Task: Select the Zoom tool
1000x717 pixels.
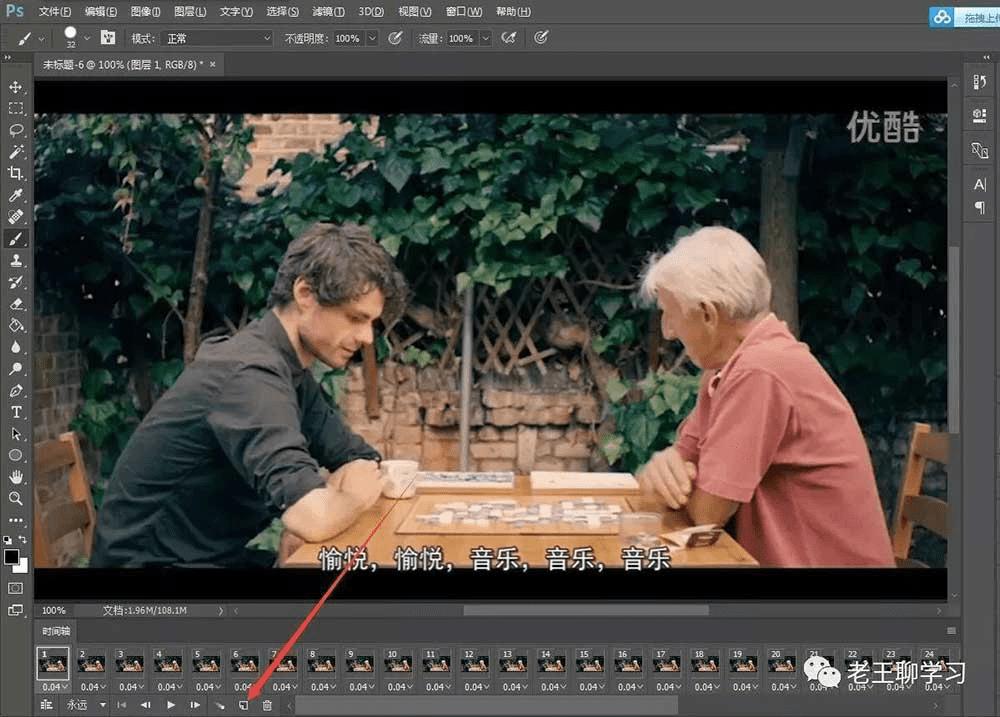Action: point(16,499)
